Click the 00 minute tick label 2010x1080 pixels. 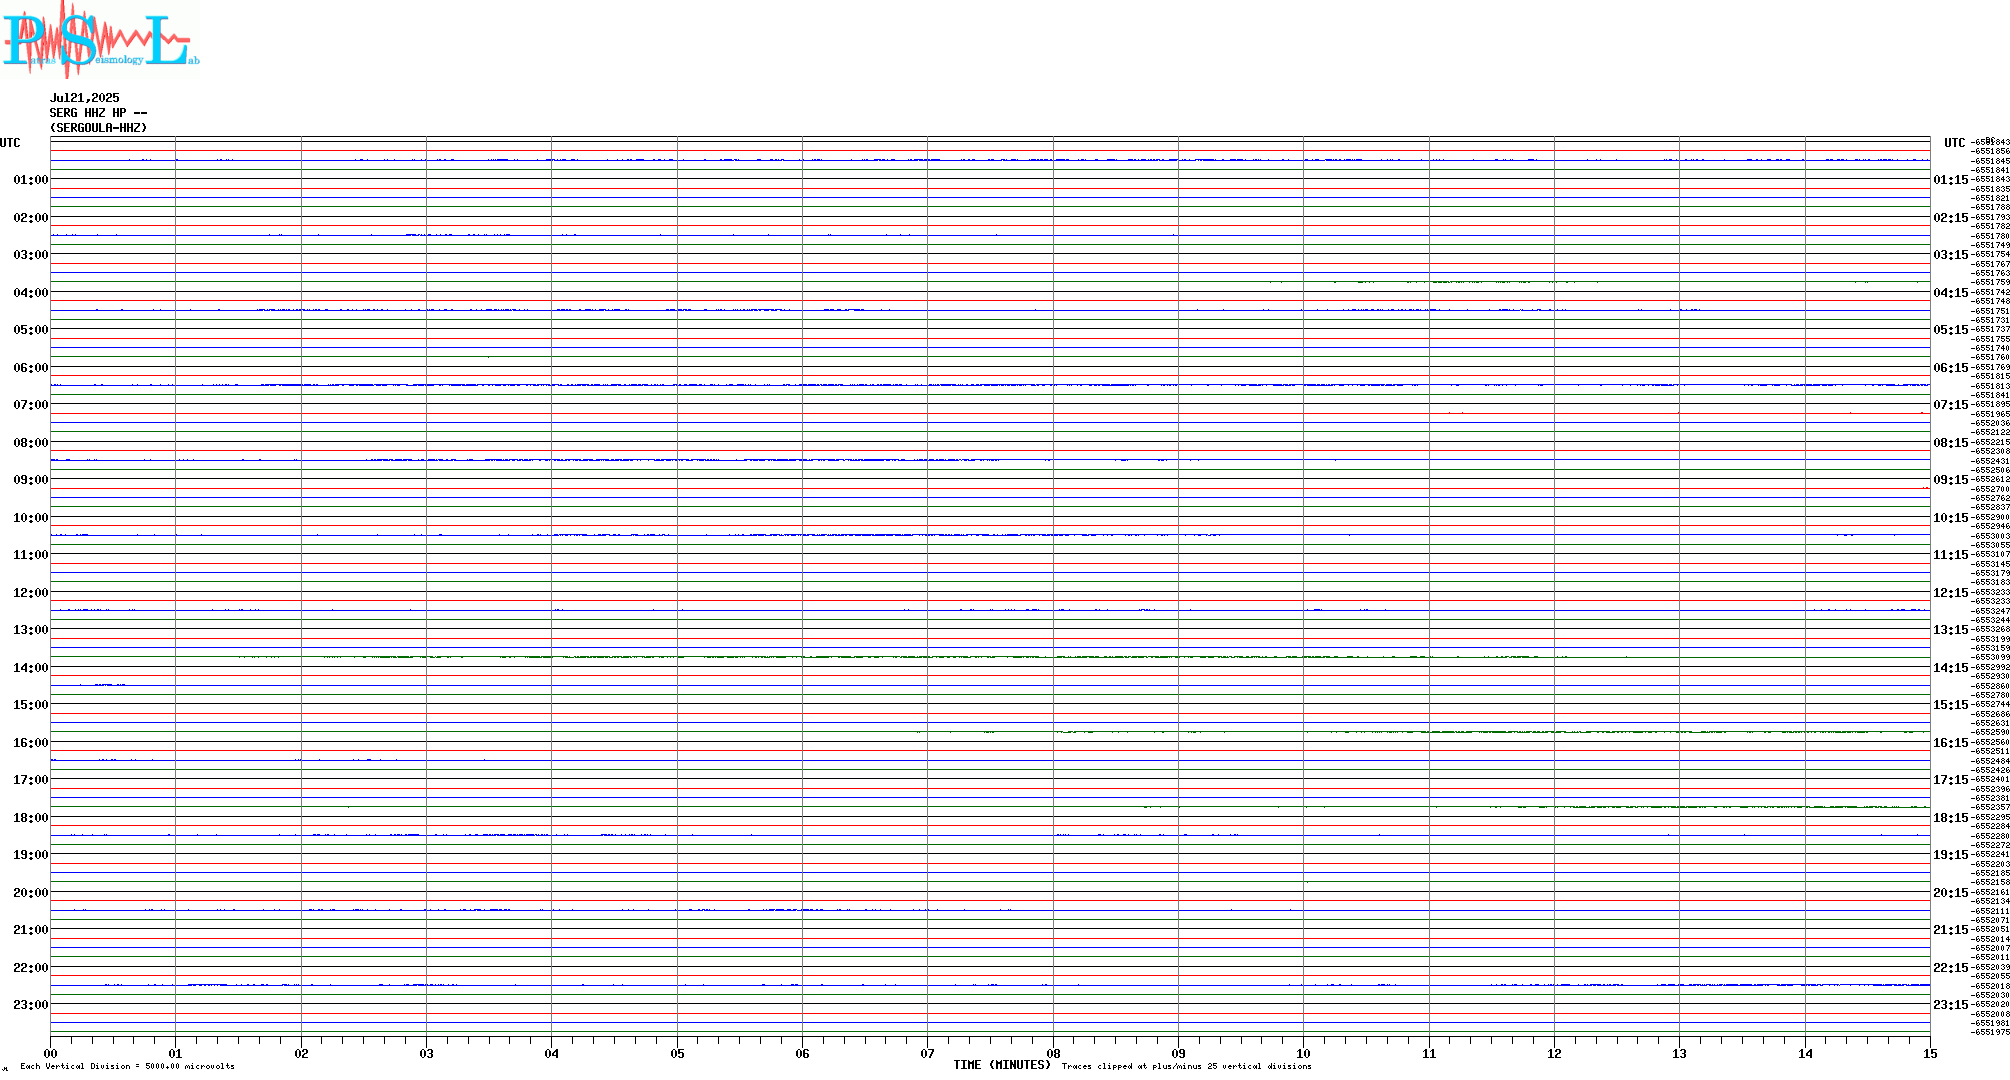(50, 1053)
